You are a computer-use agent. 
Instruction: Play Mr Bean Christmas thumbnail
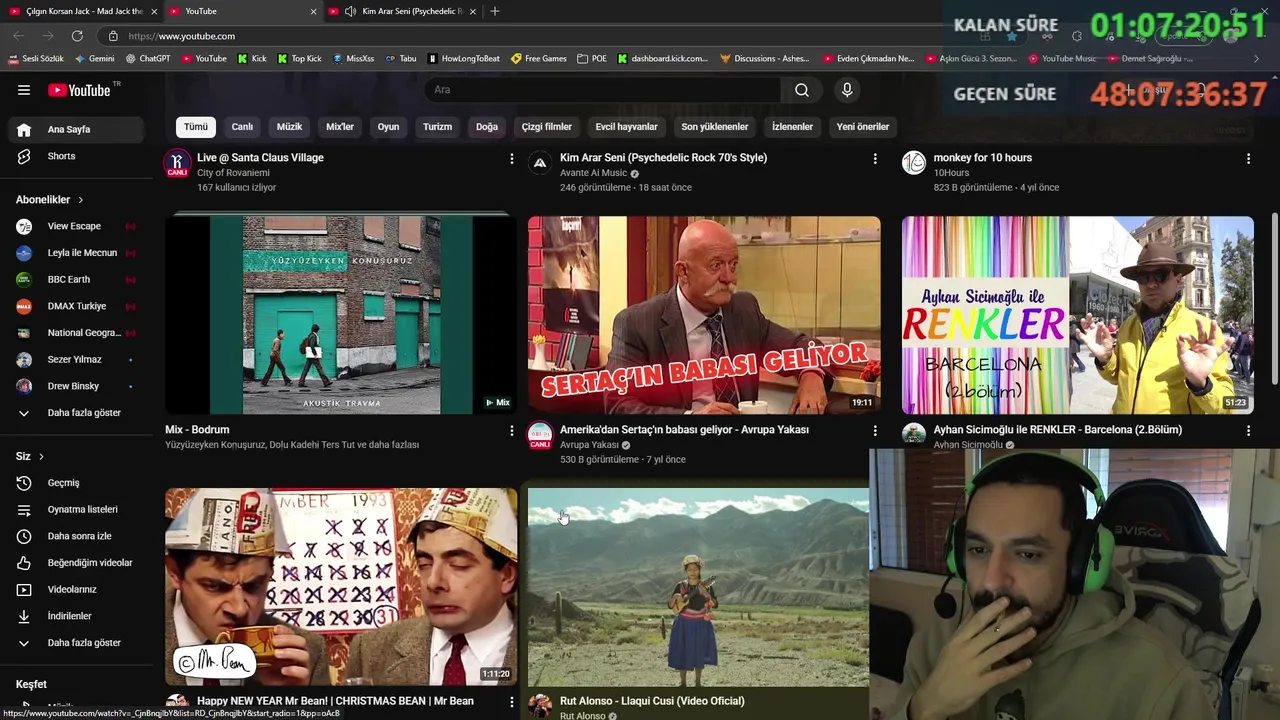[x=341, y=586]
